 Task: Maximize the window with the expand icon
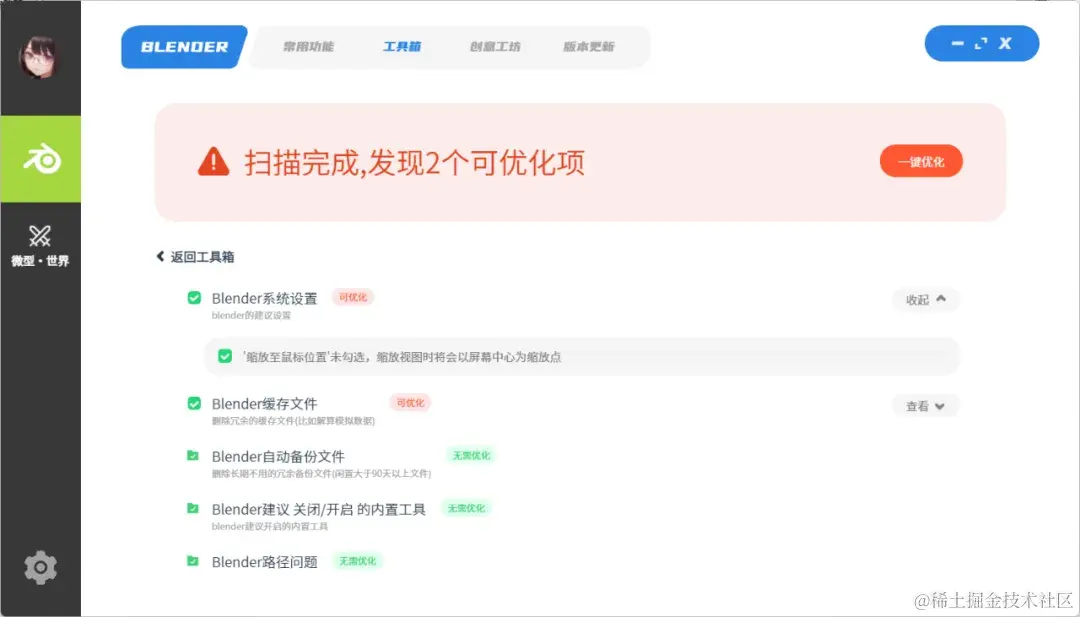(981, 43)
